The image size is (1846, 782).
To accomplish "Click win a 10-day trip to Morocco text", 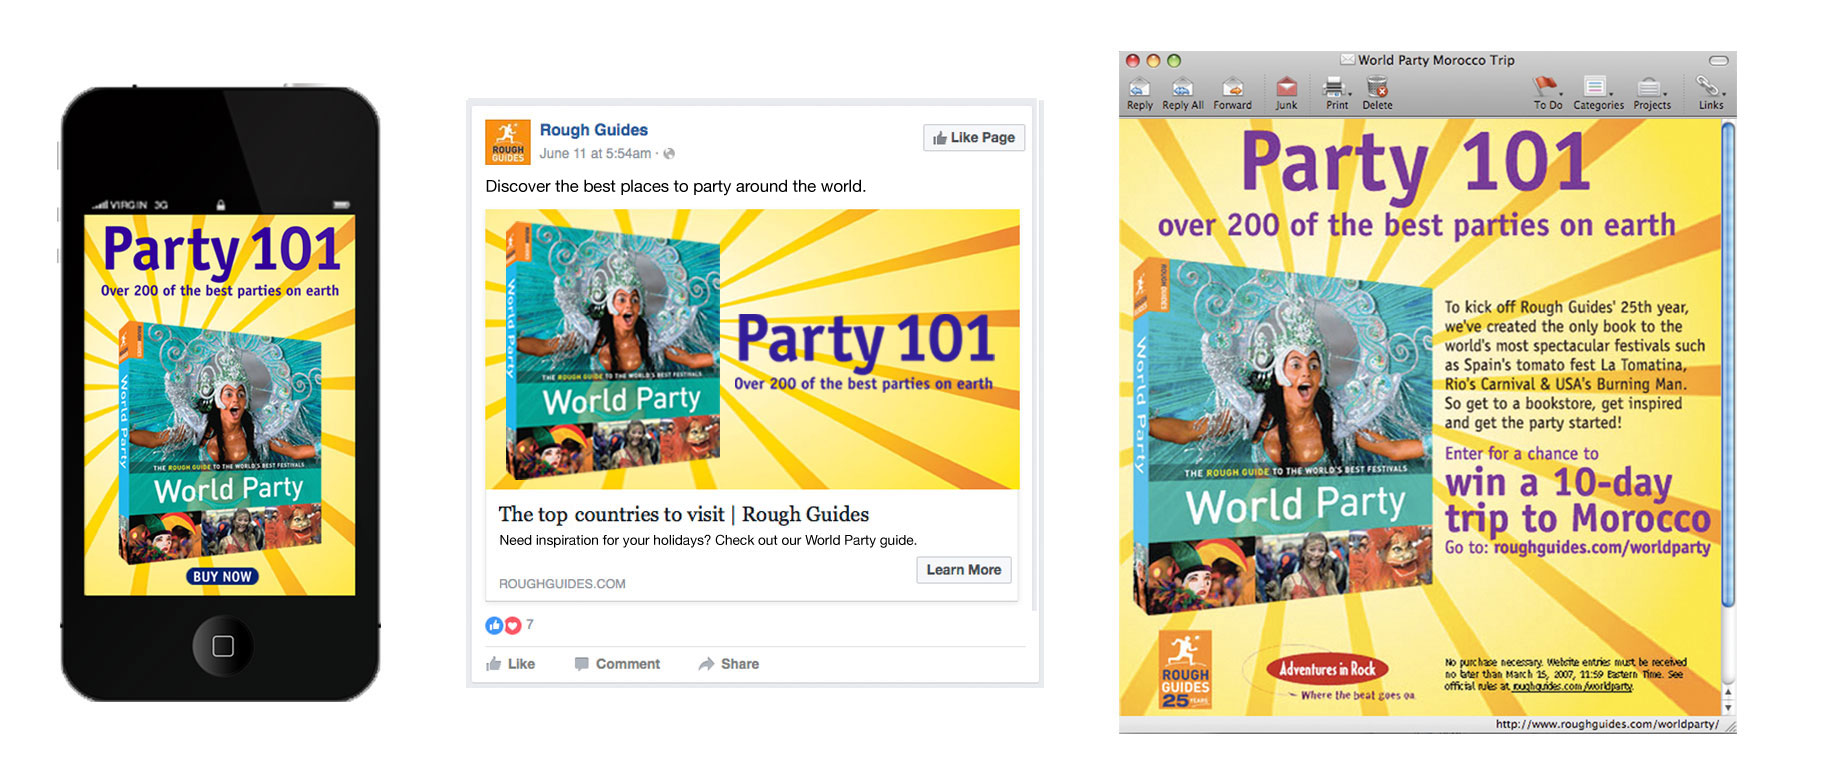I will tap(1578, 501).
